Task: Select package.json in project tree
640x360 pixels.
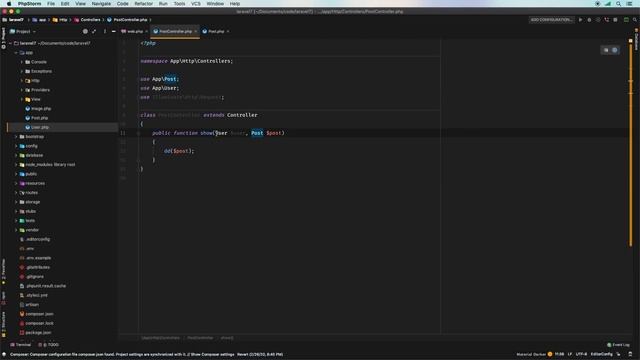Action: 38,333
